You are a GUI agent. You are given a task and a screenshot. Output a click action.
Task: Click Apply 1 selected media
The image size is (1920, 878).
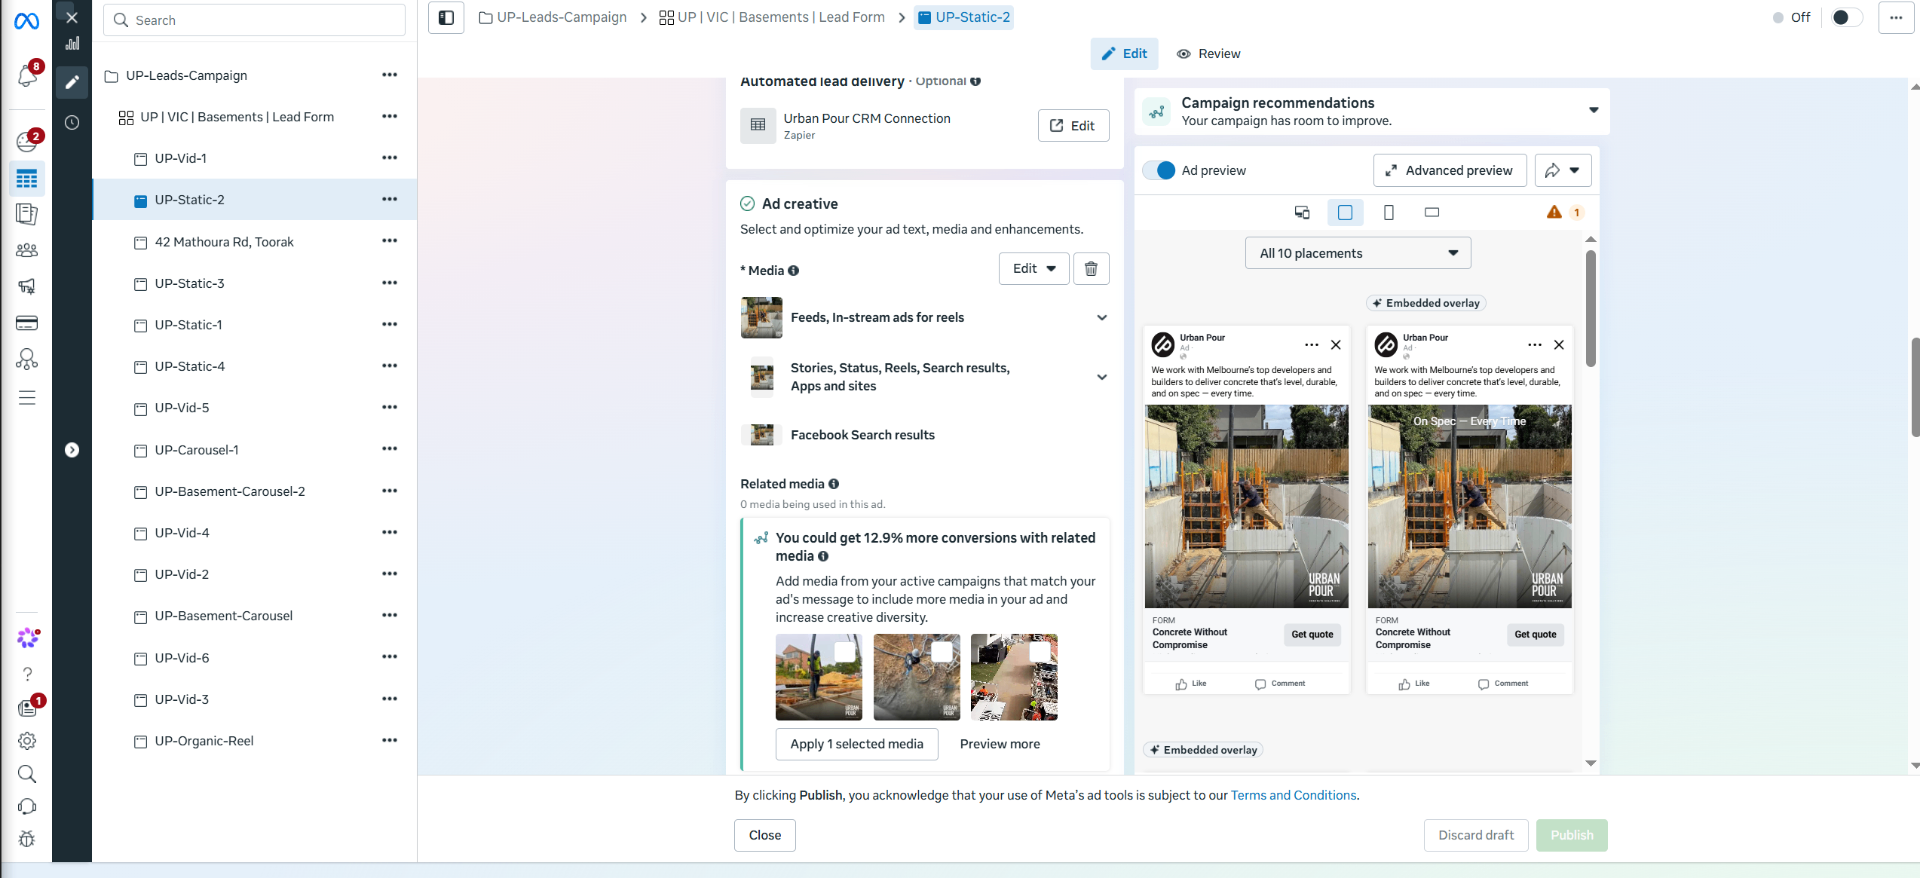tap(857, 744)
